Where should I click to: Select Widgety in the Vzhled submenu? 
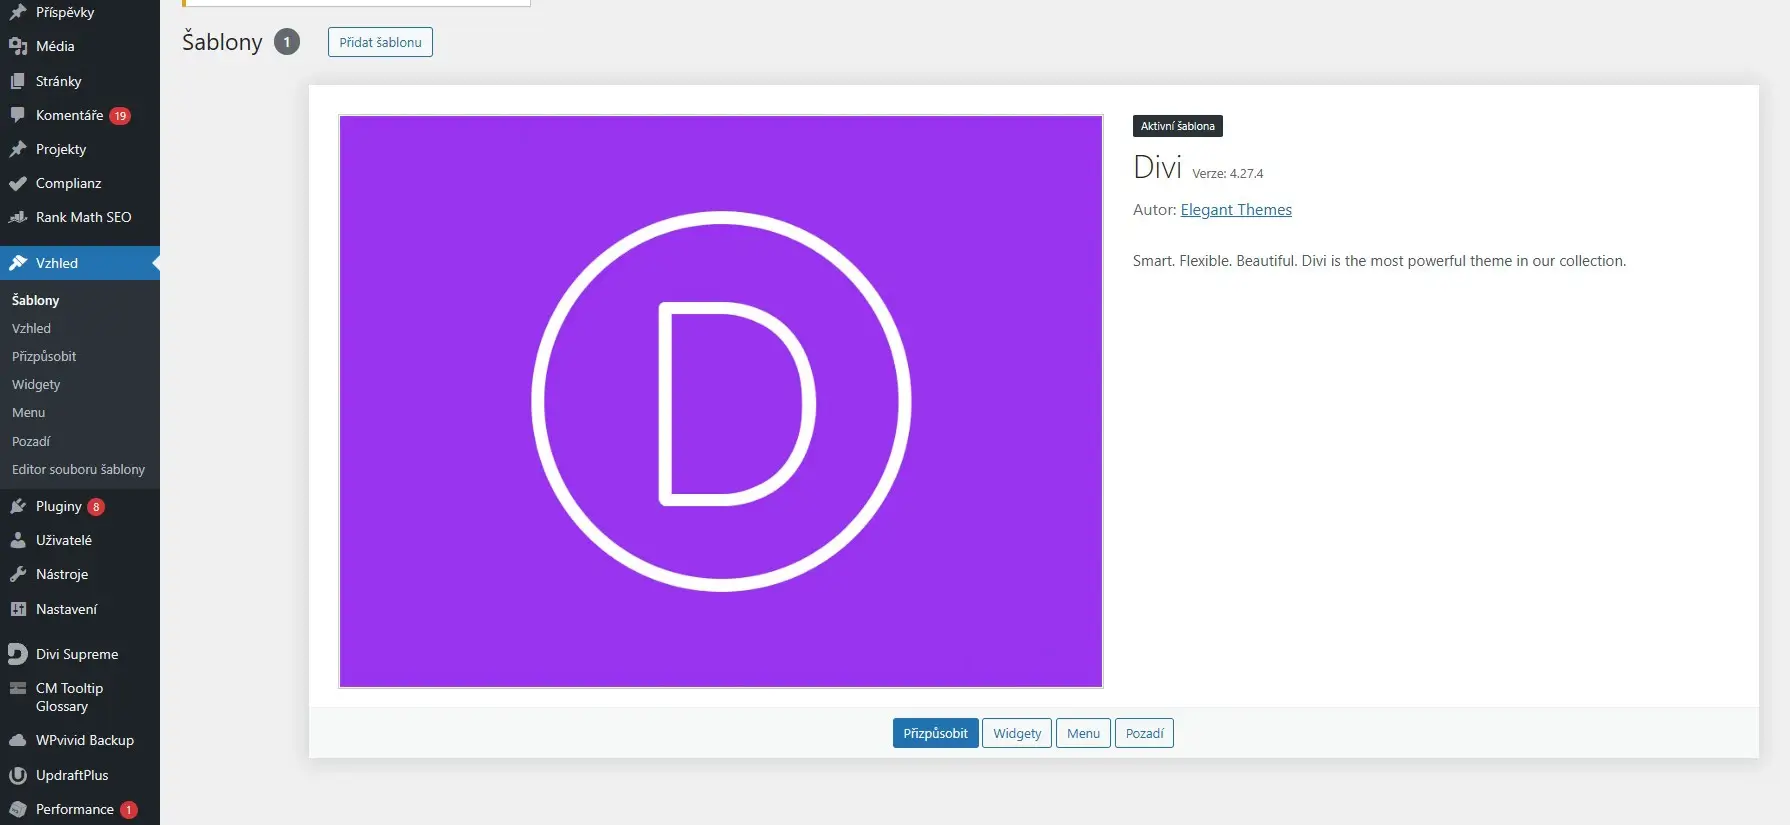tap(36, 384)
